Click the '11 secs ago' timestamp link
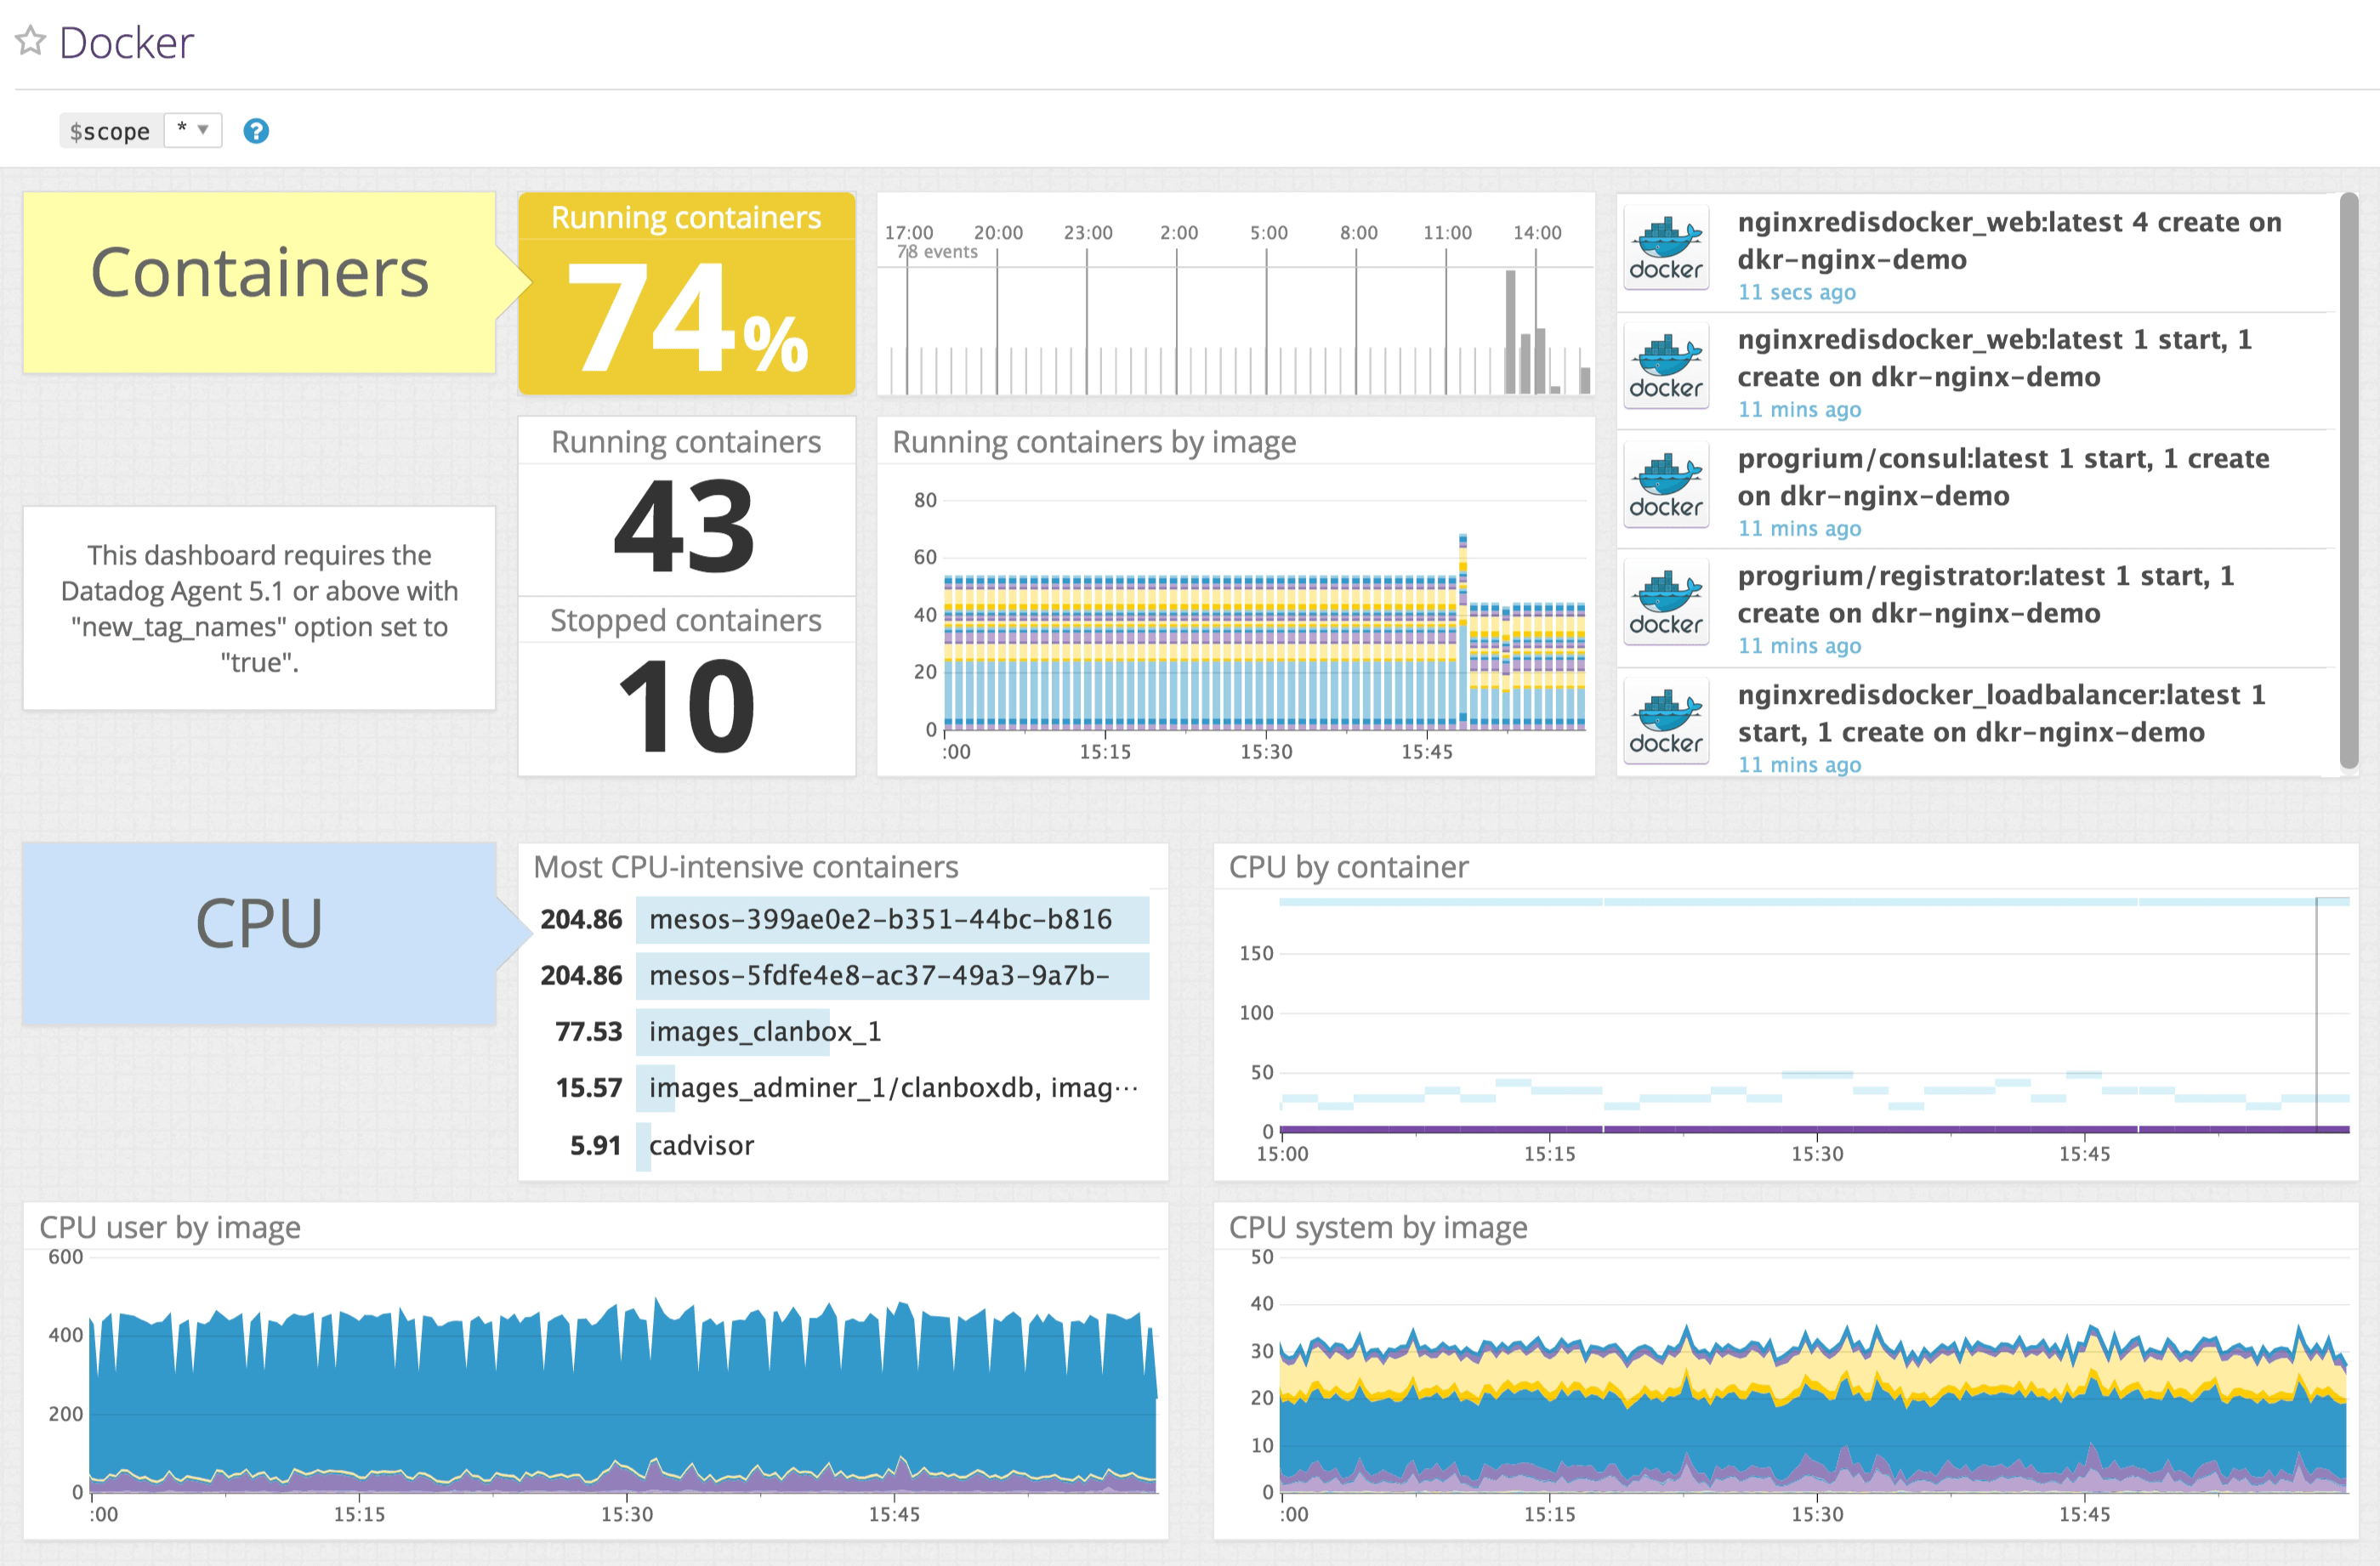 (x=1796, y=292)
